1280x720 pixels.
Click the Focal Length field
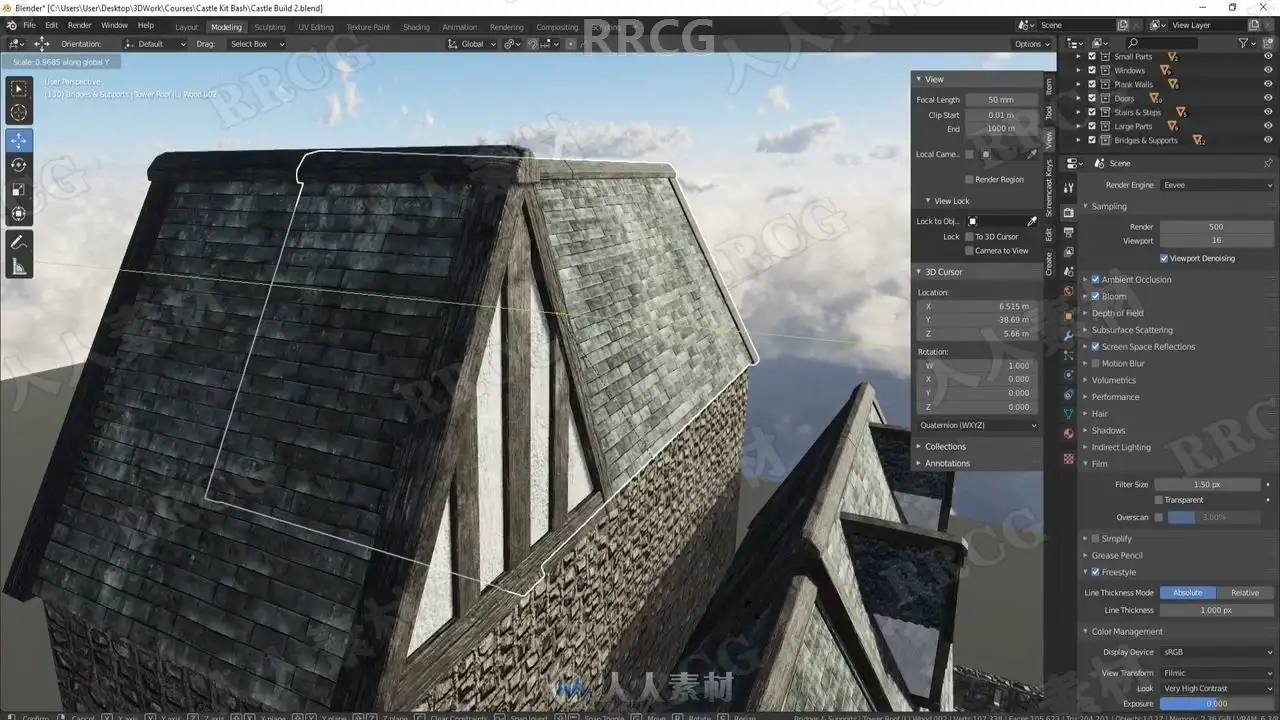point(1000,100)
